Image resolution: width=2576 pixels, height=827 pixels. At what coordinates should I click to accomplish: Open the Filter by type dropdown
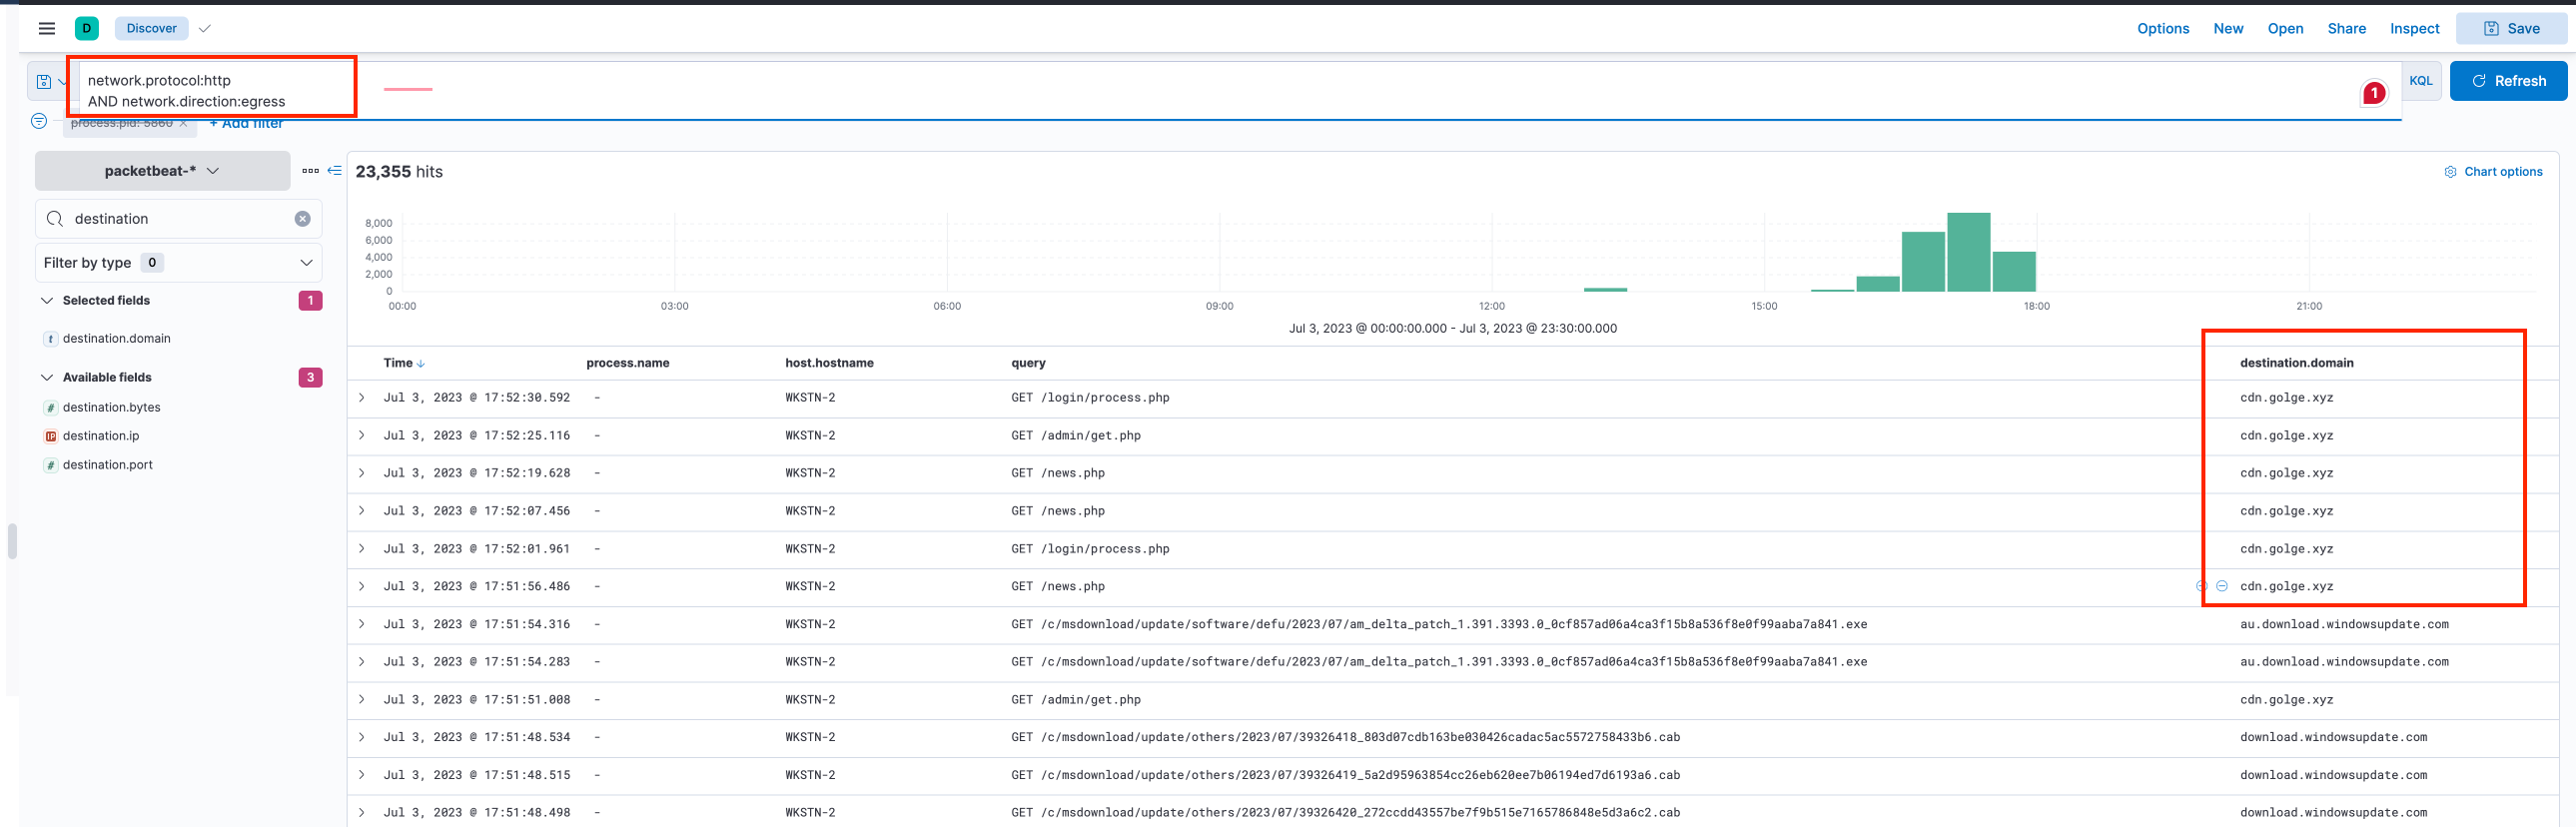(179, 263)
